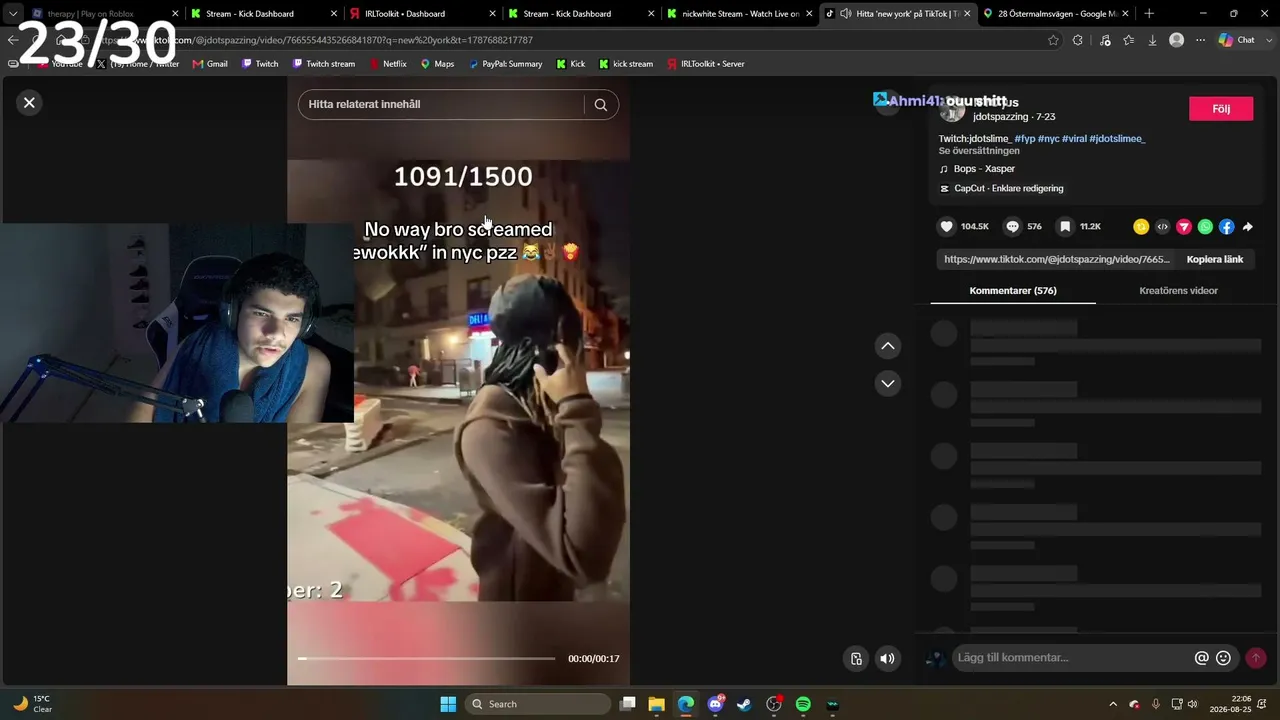Open the 'PayPal: Summary' bookmark
This screenshot has height=720, width=1280.
tap(504, 64)
